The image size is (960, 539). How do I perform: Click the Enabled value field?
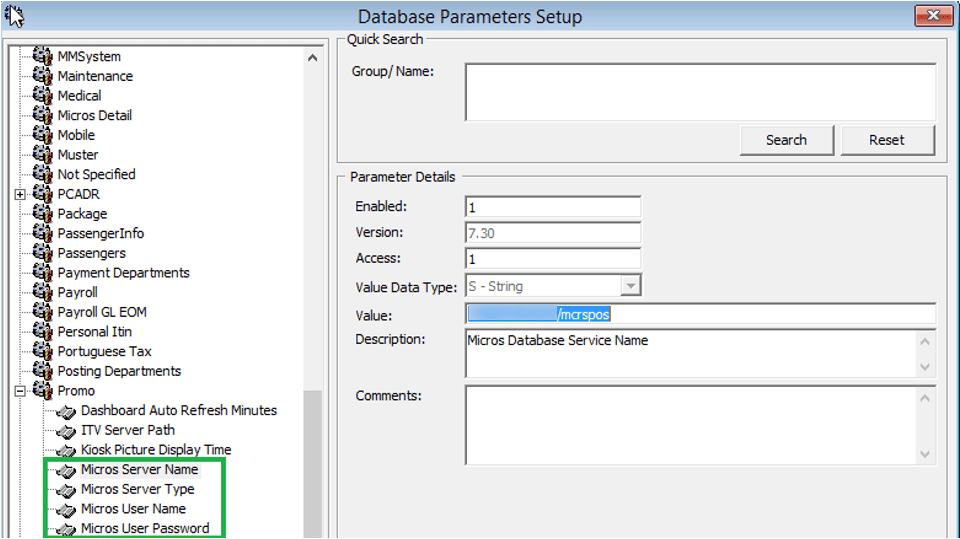(553, 207)
